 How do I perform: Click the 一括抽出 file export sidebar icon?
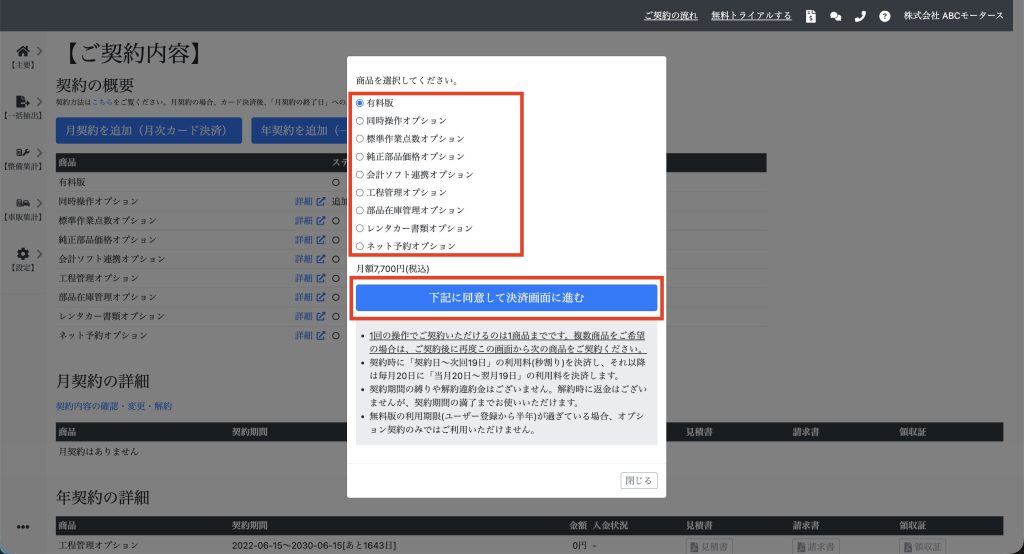coord(23,102)
